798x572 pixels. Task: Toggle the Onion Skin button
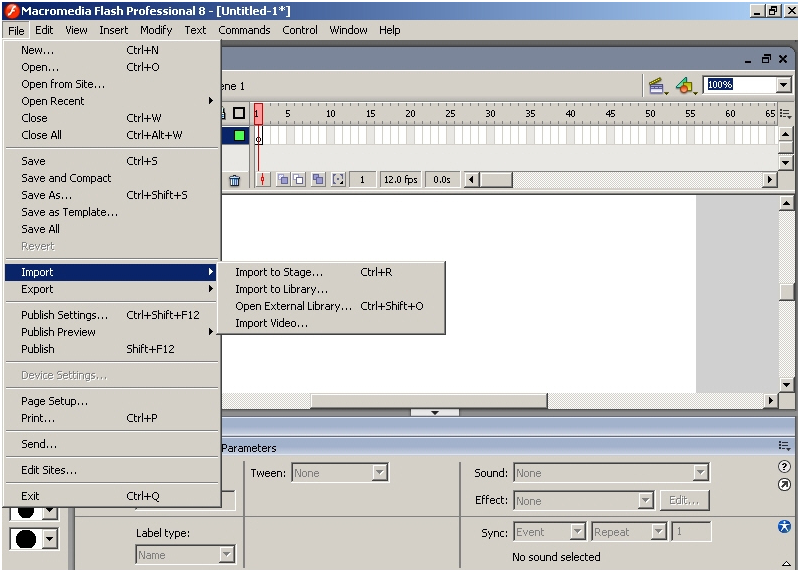coord(283,179)
